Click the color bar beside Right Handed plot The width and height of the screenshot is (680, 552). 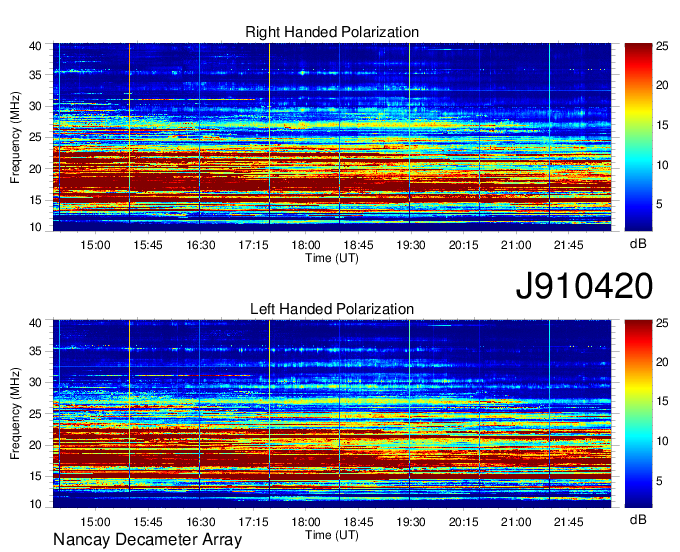(x=638, y=137)
